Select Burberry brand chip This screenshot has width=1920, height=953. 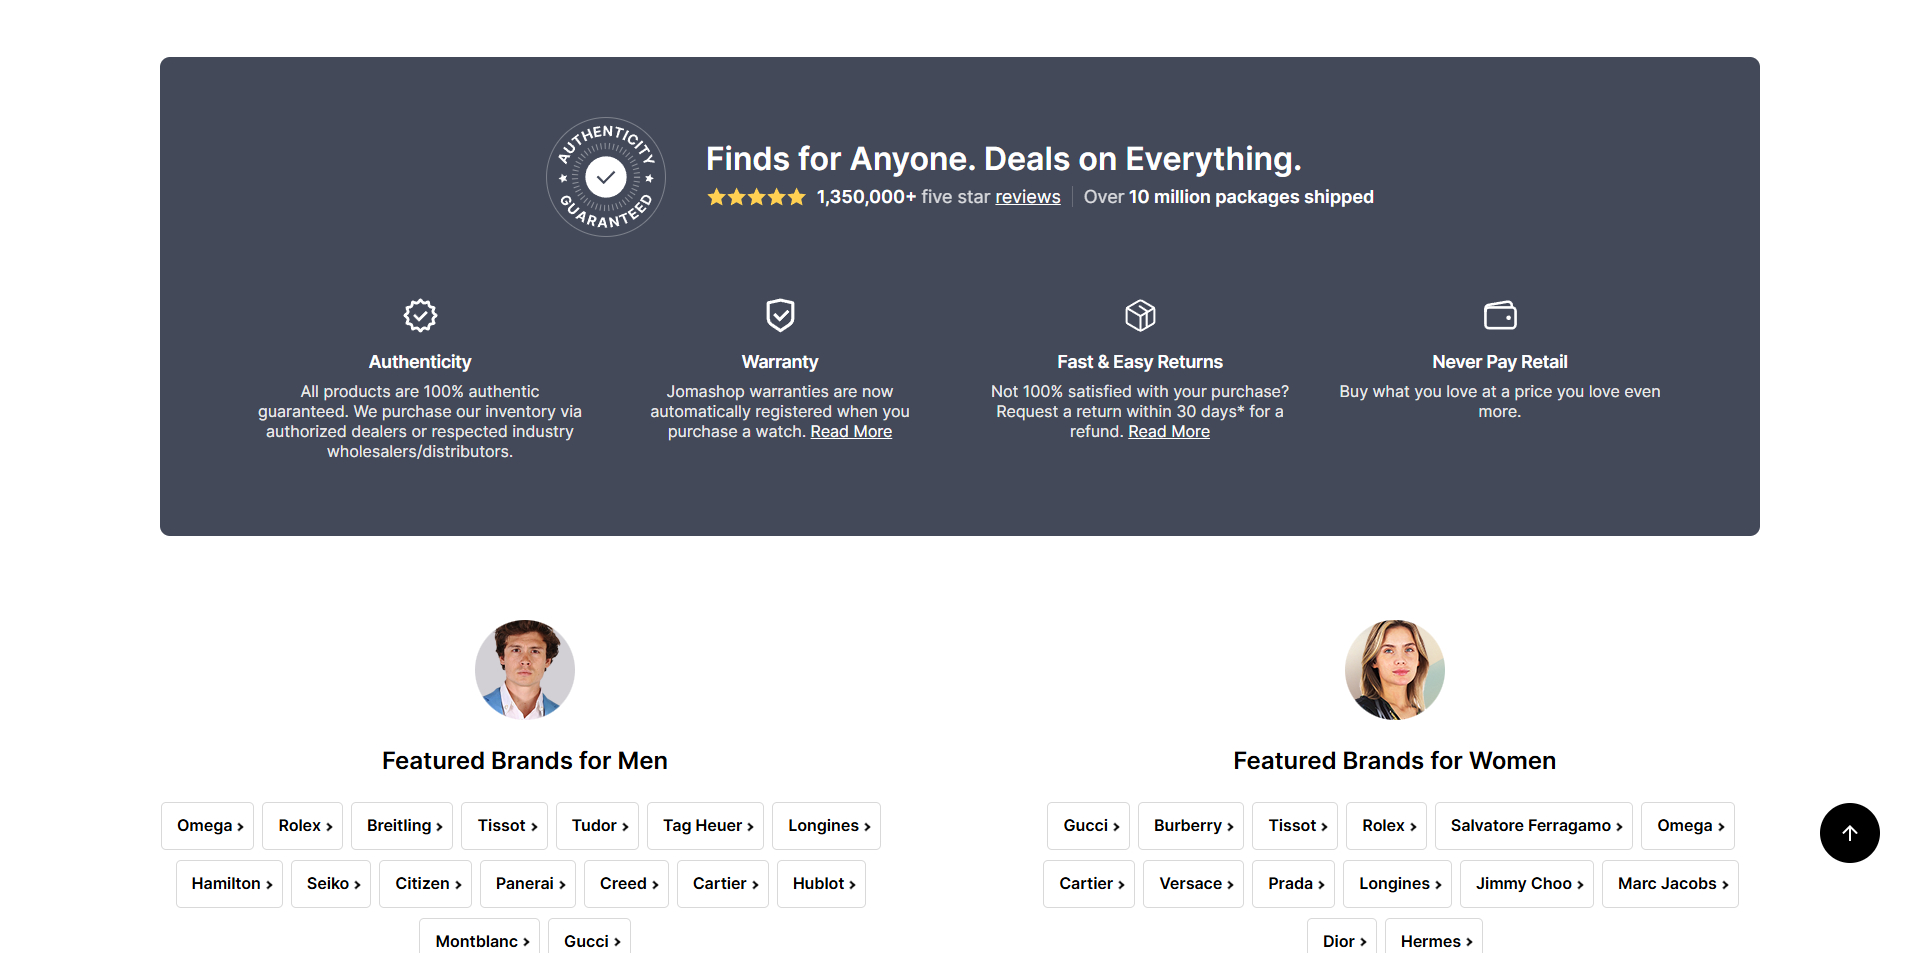point(1191,826)
